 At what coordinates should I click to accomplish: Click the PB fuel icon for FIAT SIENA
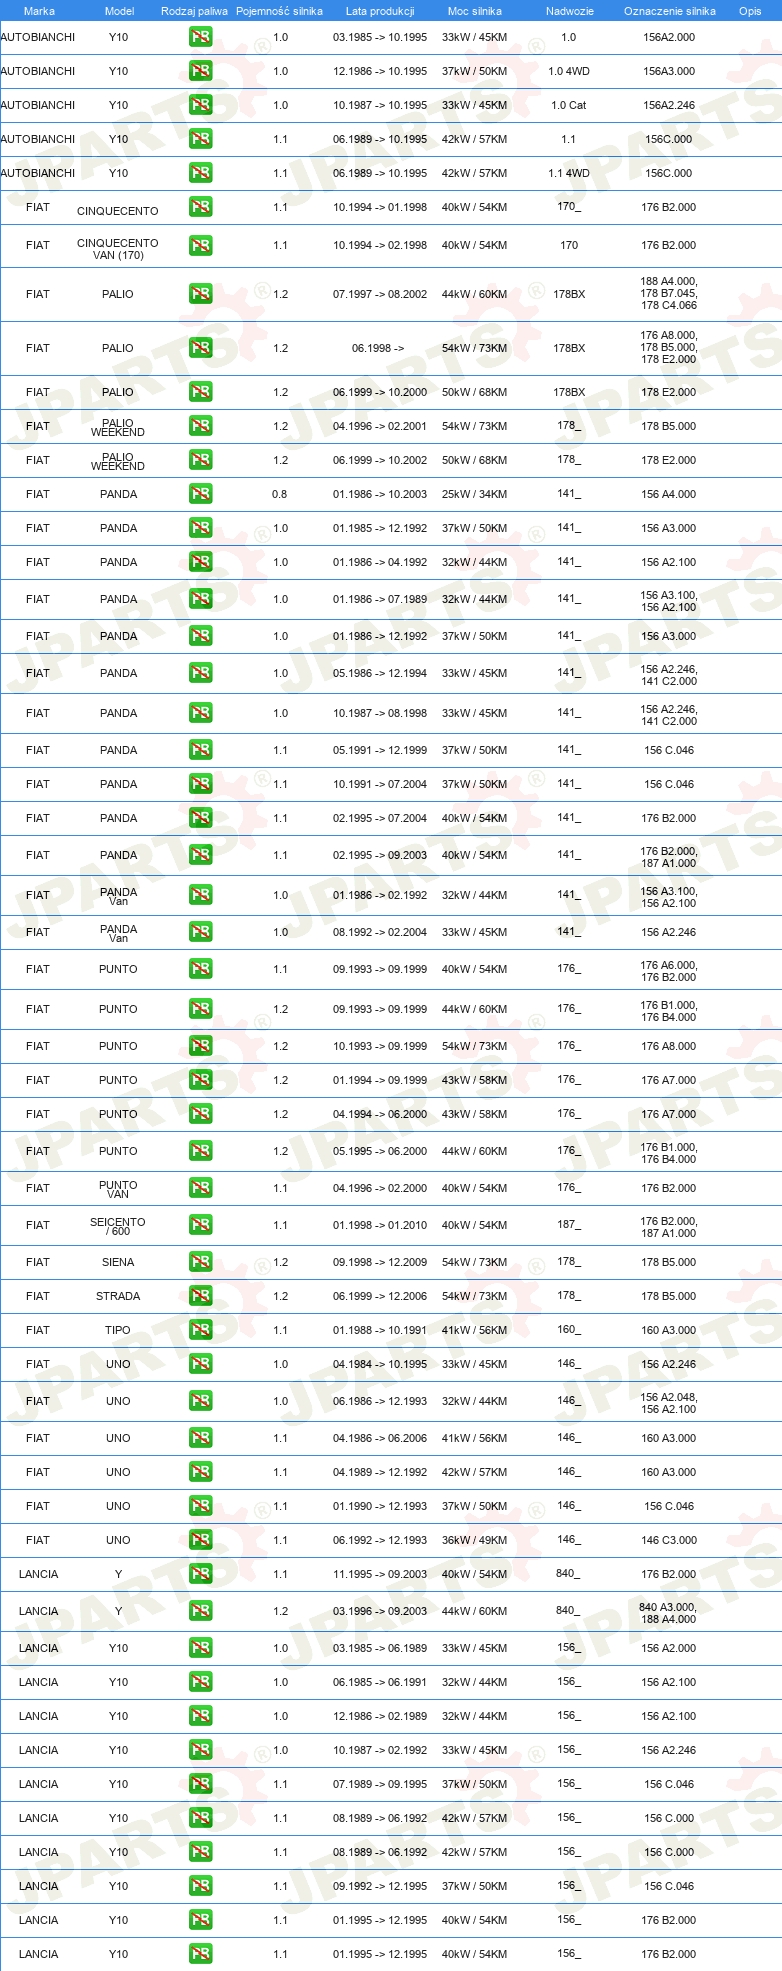click(201, 1262)
